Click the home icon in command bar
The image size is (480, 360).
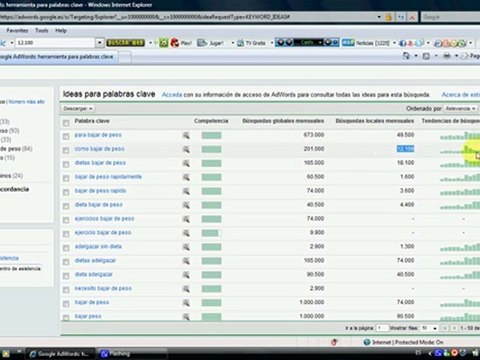tap(406, 56)
